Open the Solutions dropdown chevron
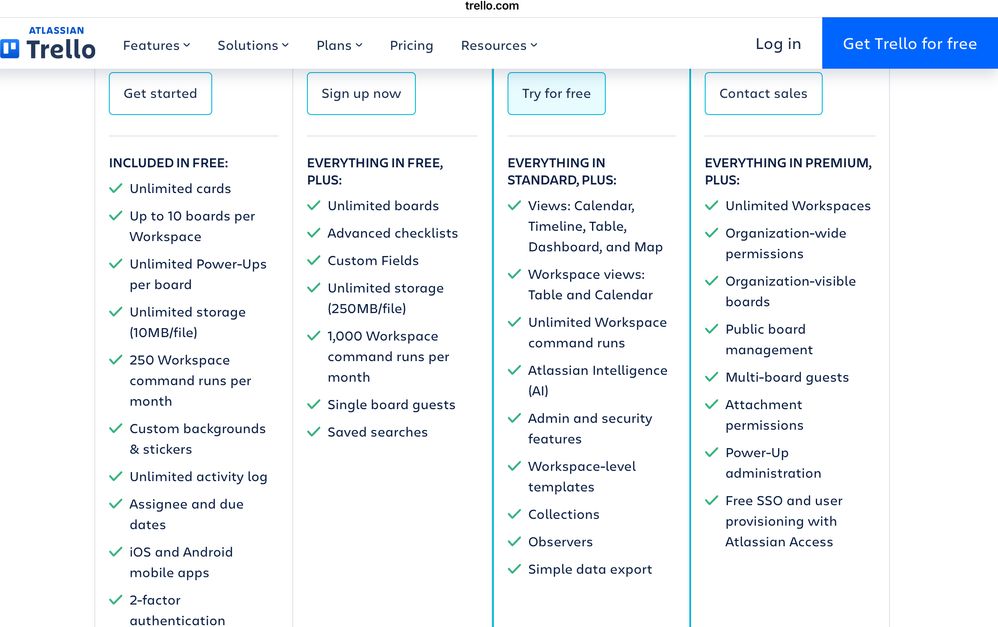The width and height of the screenshot is (998, 627). tap(285, 45)
